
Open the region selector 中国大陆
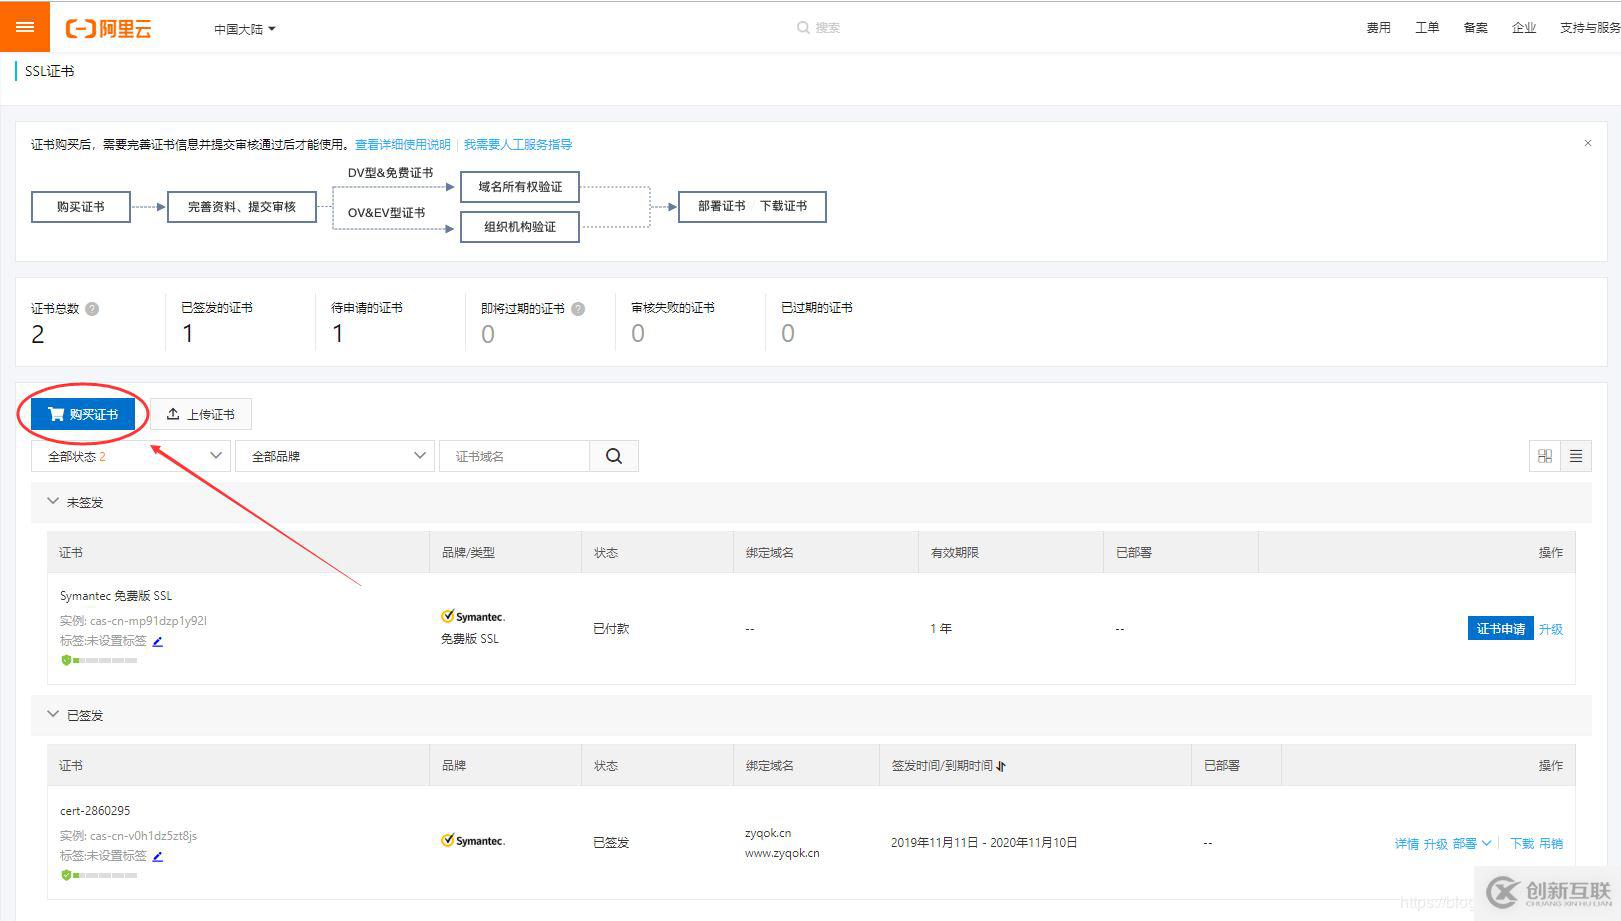244,29
